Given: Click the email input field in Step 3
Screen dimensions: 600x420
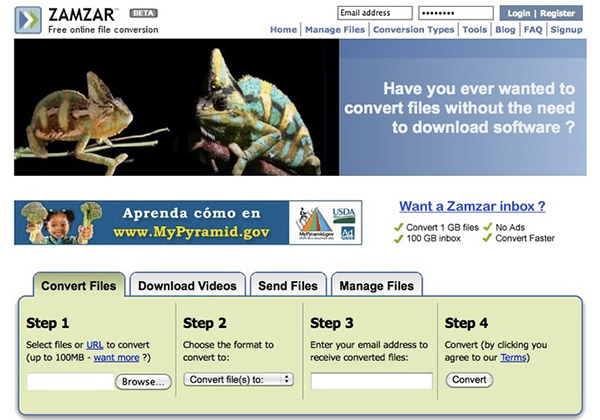Looking at the screenshot, I should coord(371,381).
